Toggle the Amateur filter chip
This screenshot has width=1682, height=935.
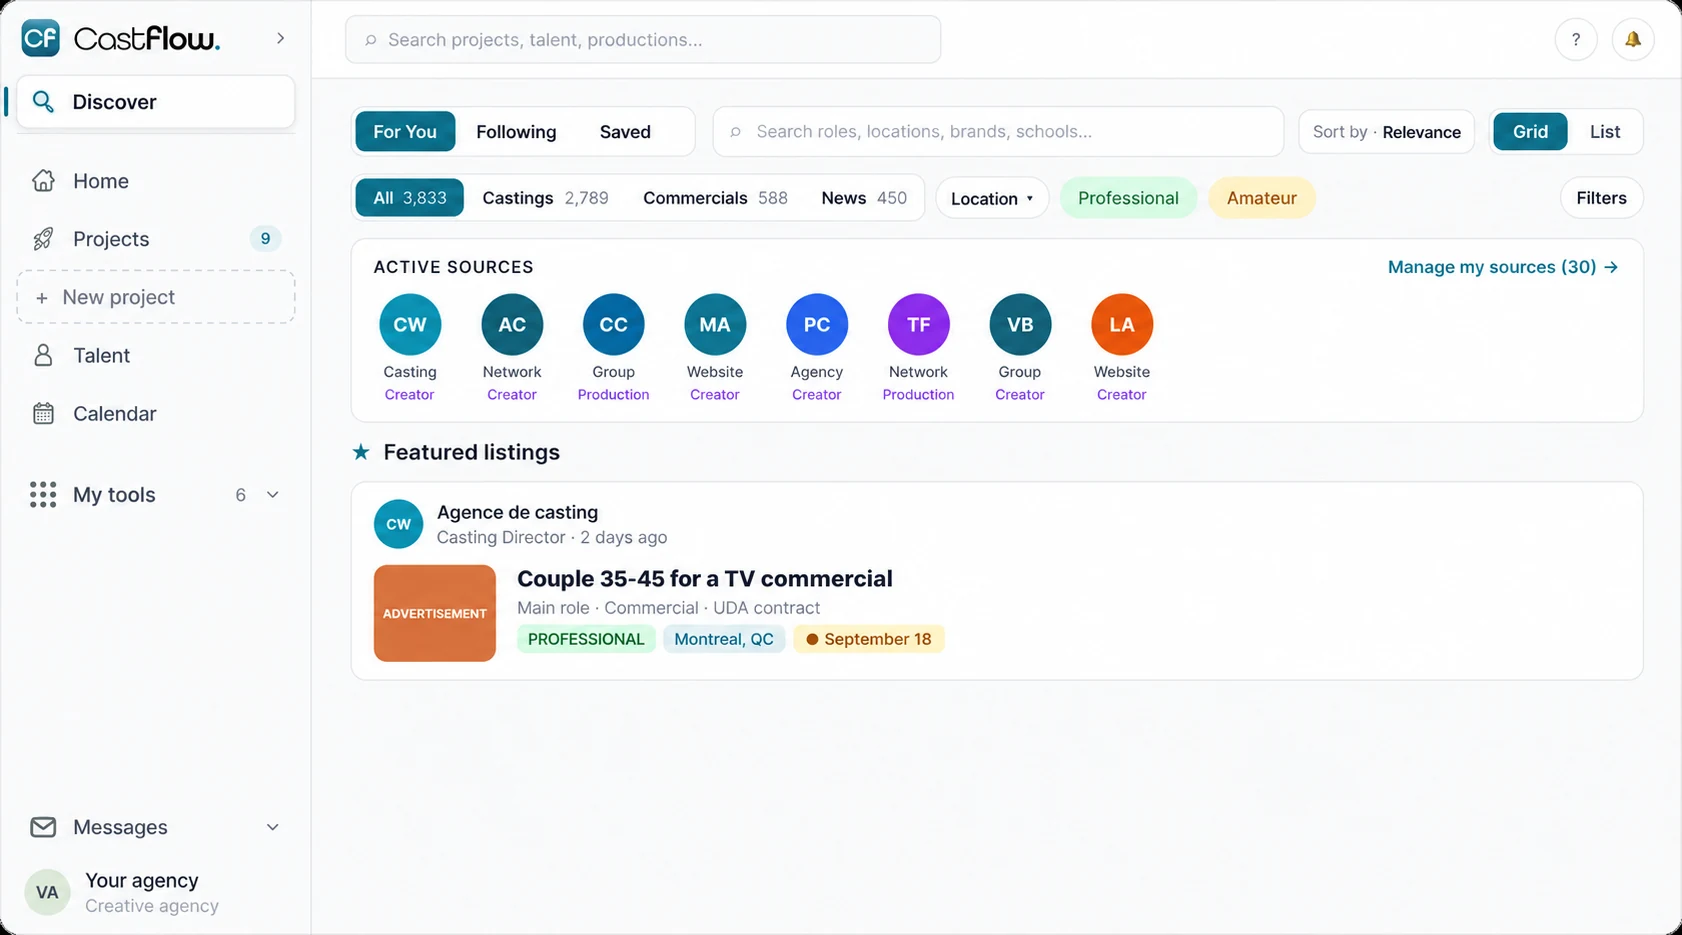(1262, 198)
